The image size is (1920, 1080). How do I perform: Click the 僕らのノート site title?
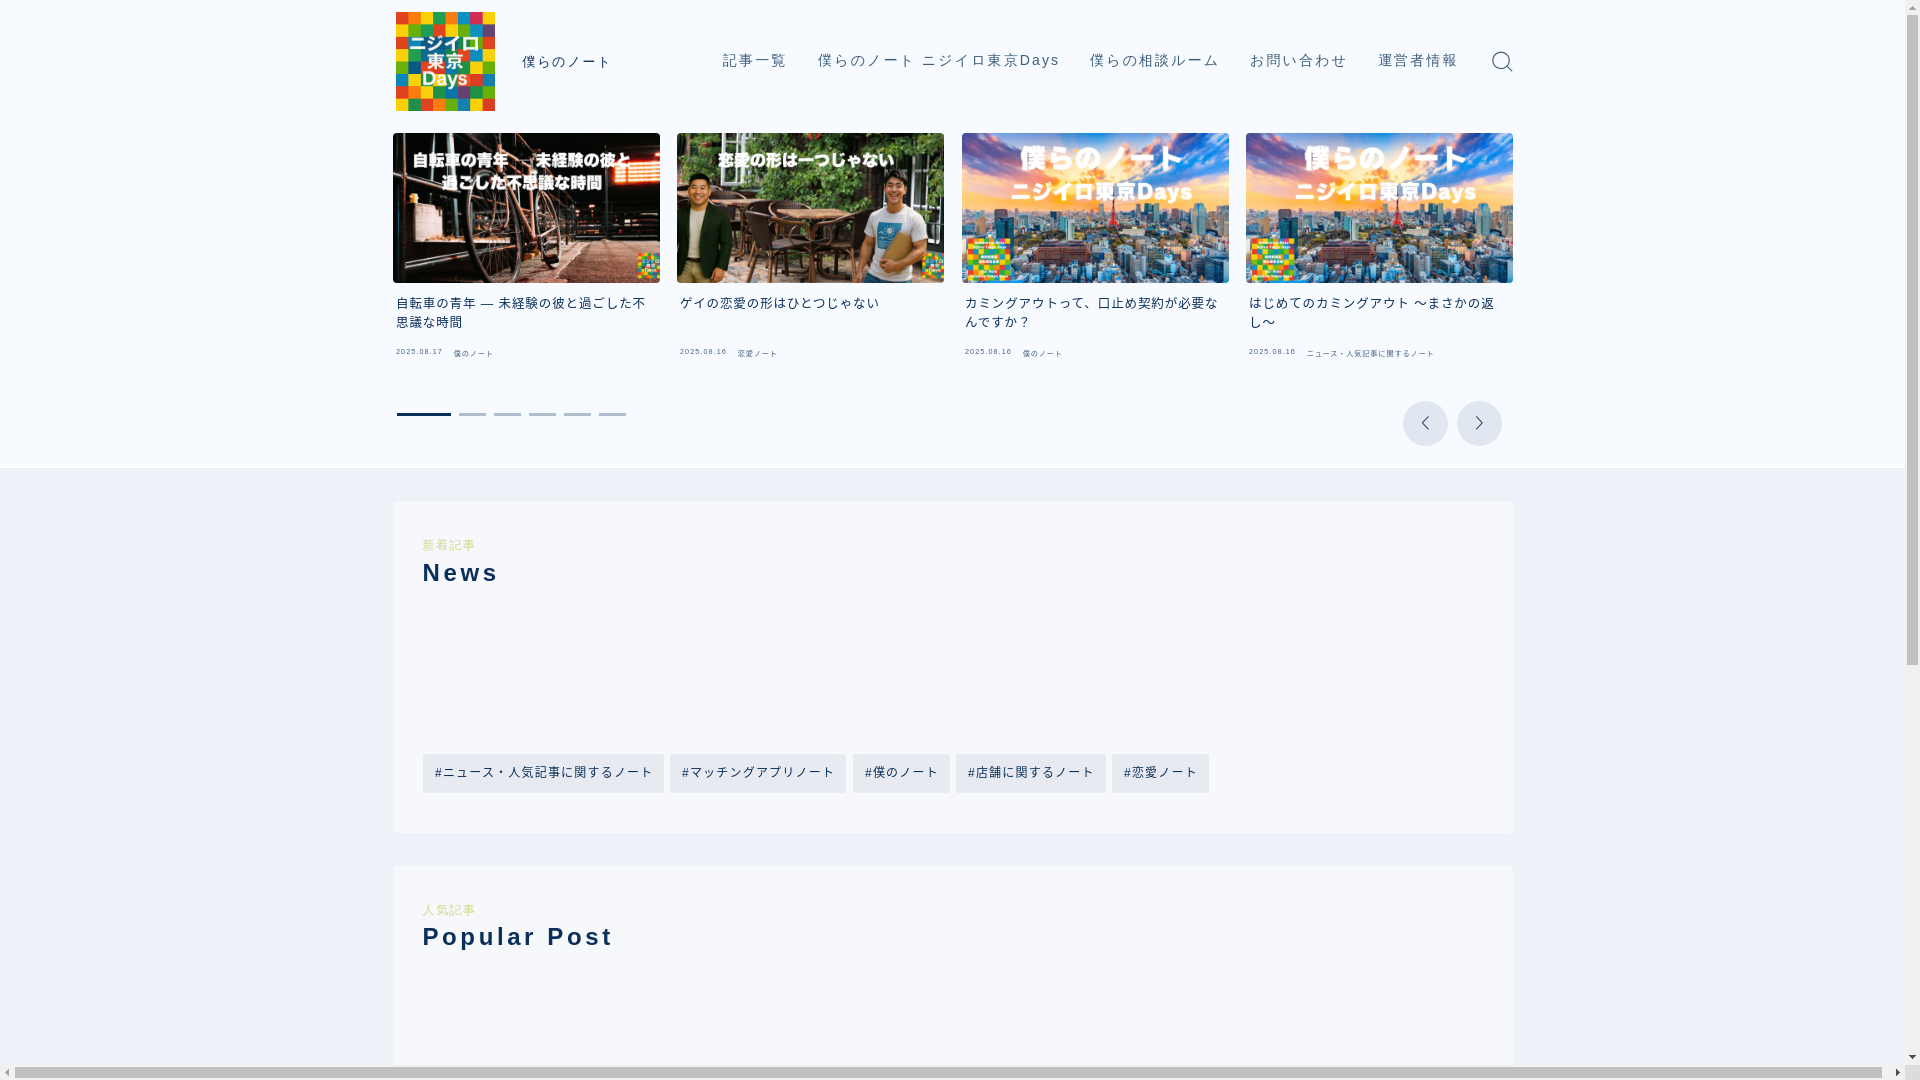[566, 62]
